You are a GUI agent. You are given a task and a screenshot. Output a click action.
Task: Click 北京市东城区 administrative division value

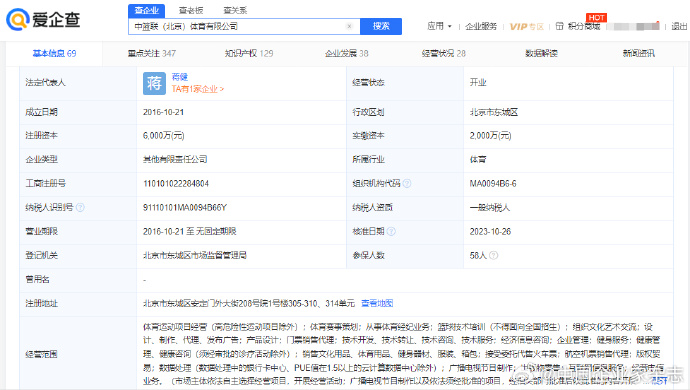pyautogui.click(x=494, y=112)
